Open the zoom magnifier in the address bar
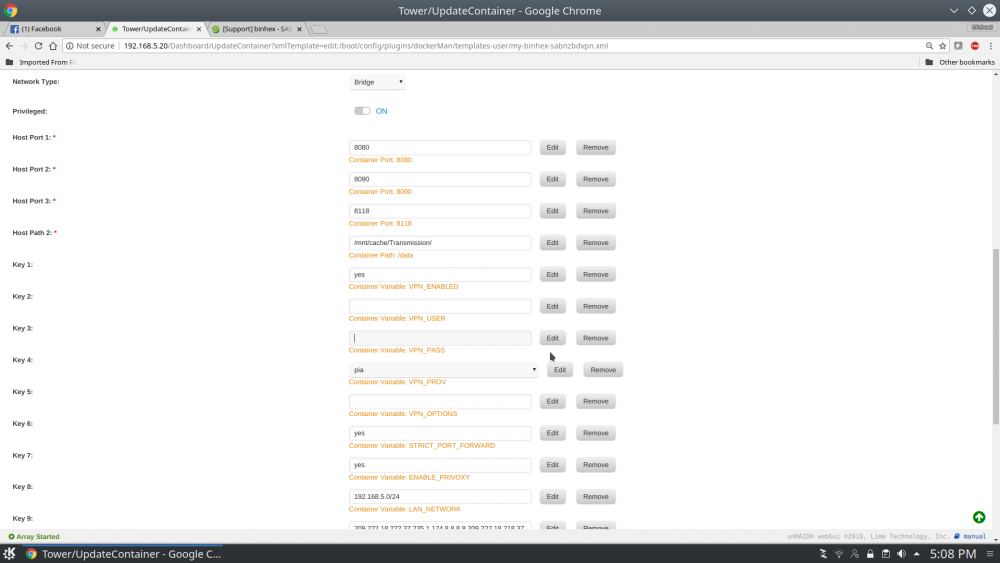 pyautogui.click(x=929, y=46)
